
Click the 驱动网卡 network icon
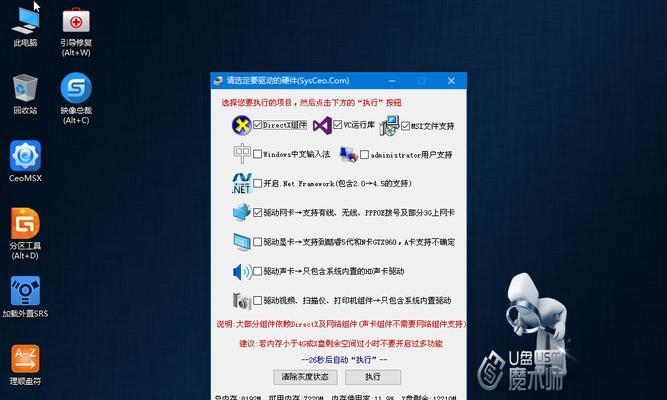(242, 212)
